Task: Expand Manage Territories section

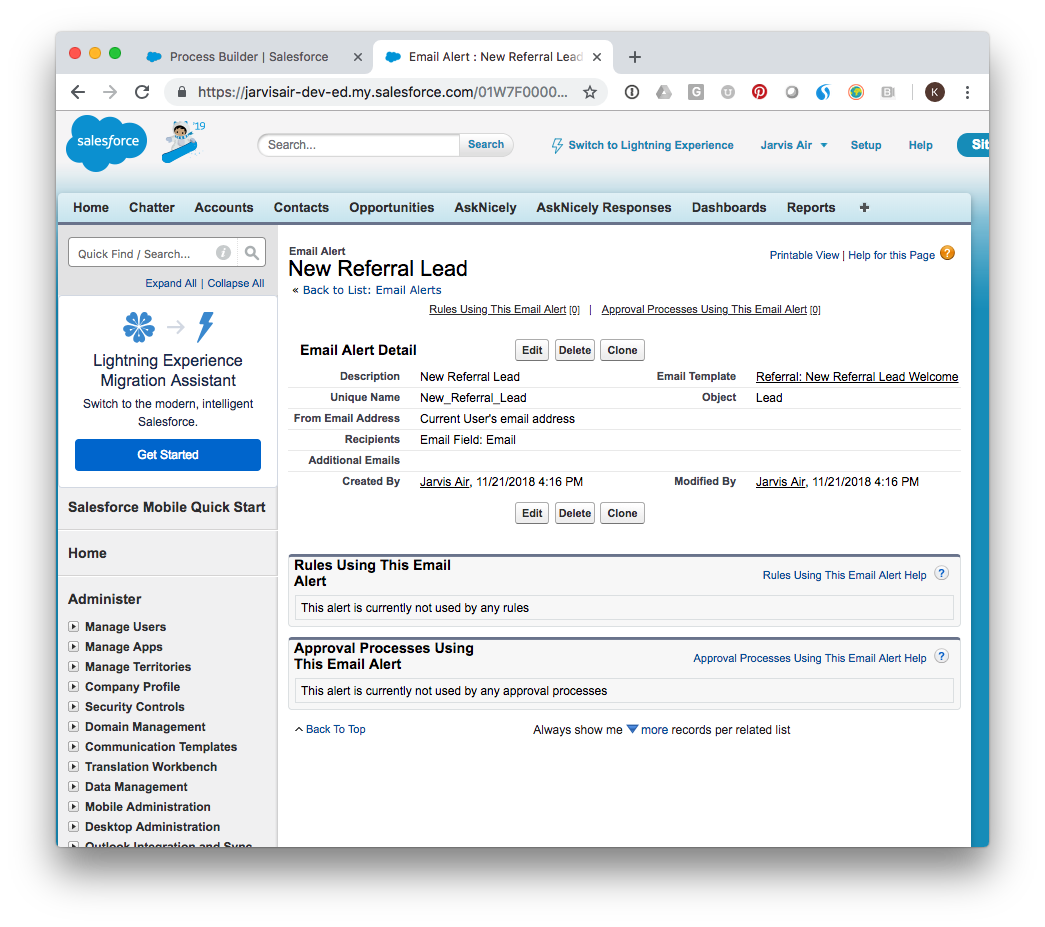Action: [x=73, y=666]
